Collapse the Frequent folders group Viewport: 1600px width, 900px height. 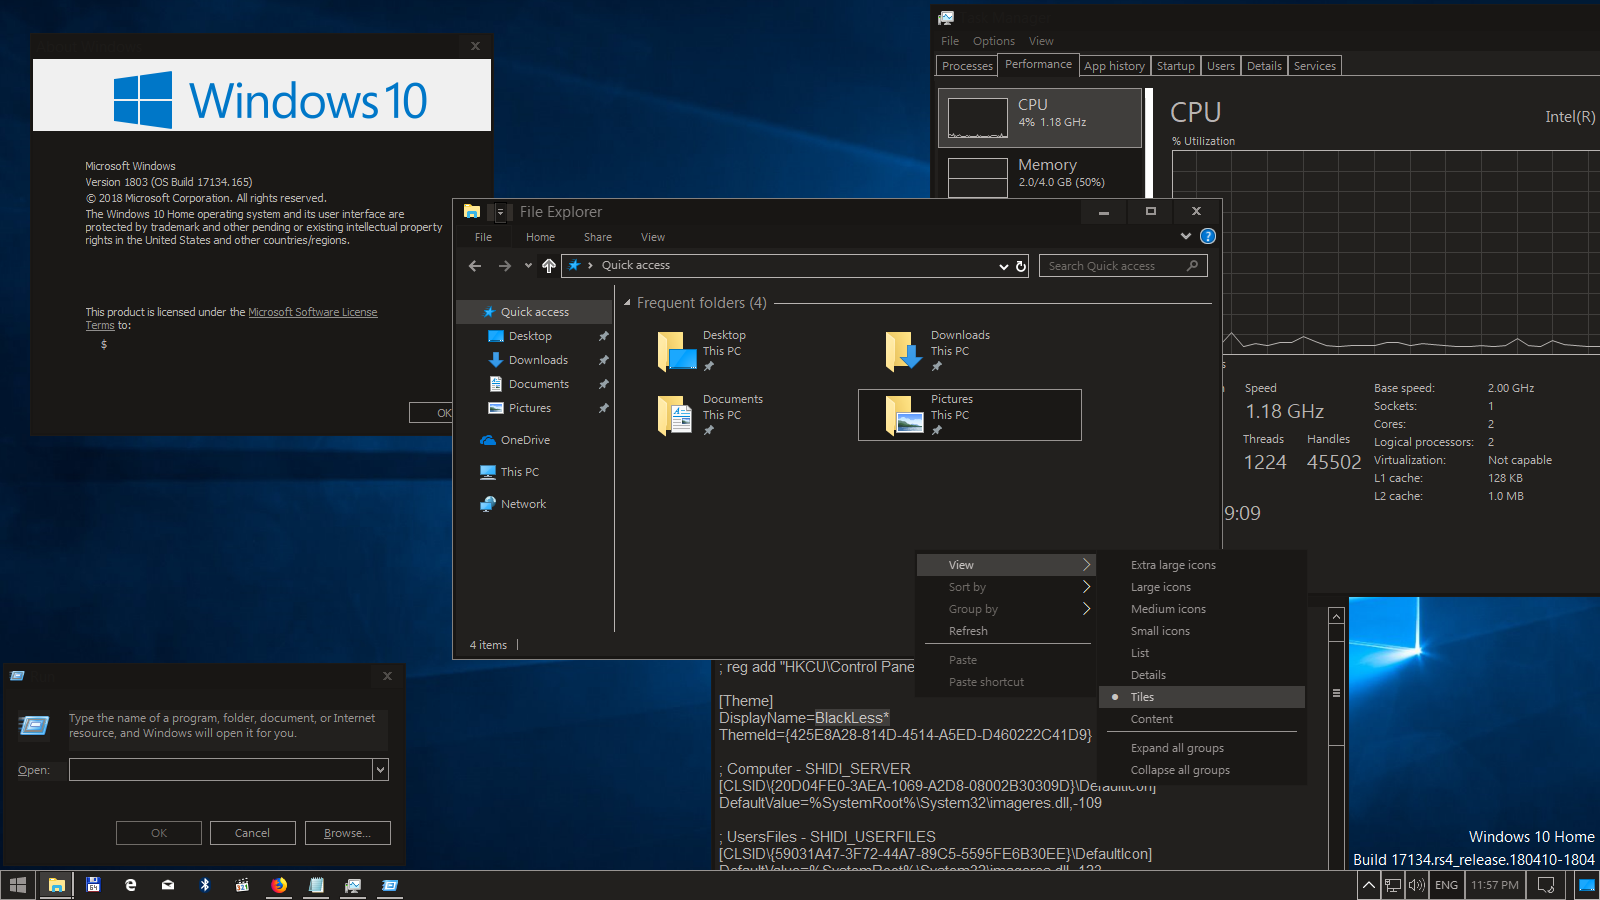(627, 303)
